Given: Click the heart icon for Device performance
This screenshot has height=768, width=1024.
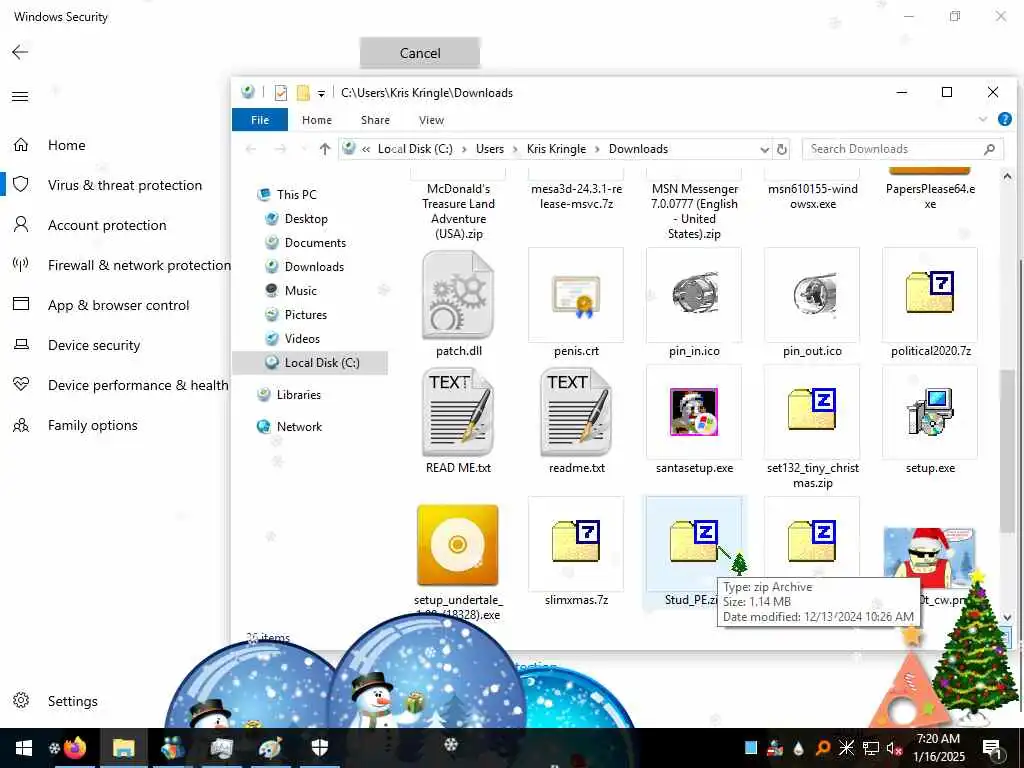Looking at the screenshot, I should (x=21, y=385).
